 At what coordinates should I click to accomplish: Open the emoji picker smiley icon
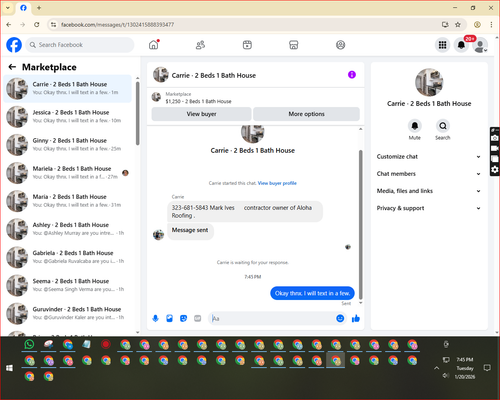[340, 318]
